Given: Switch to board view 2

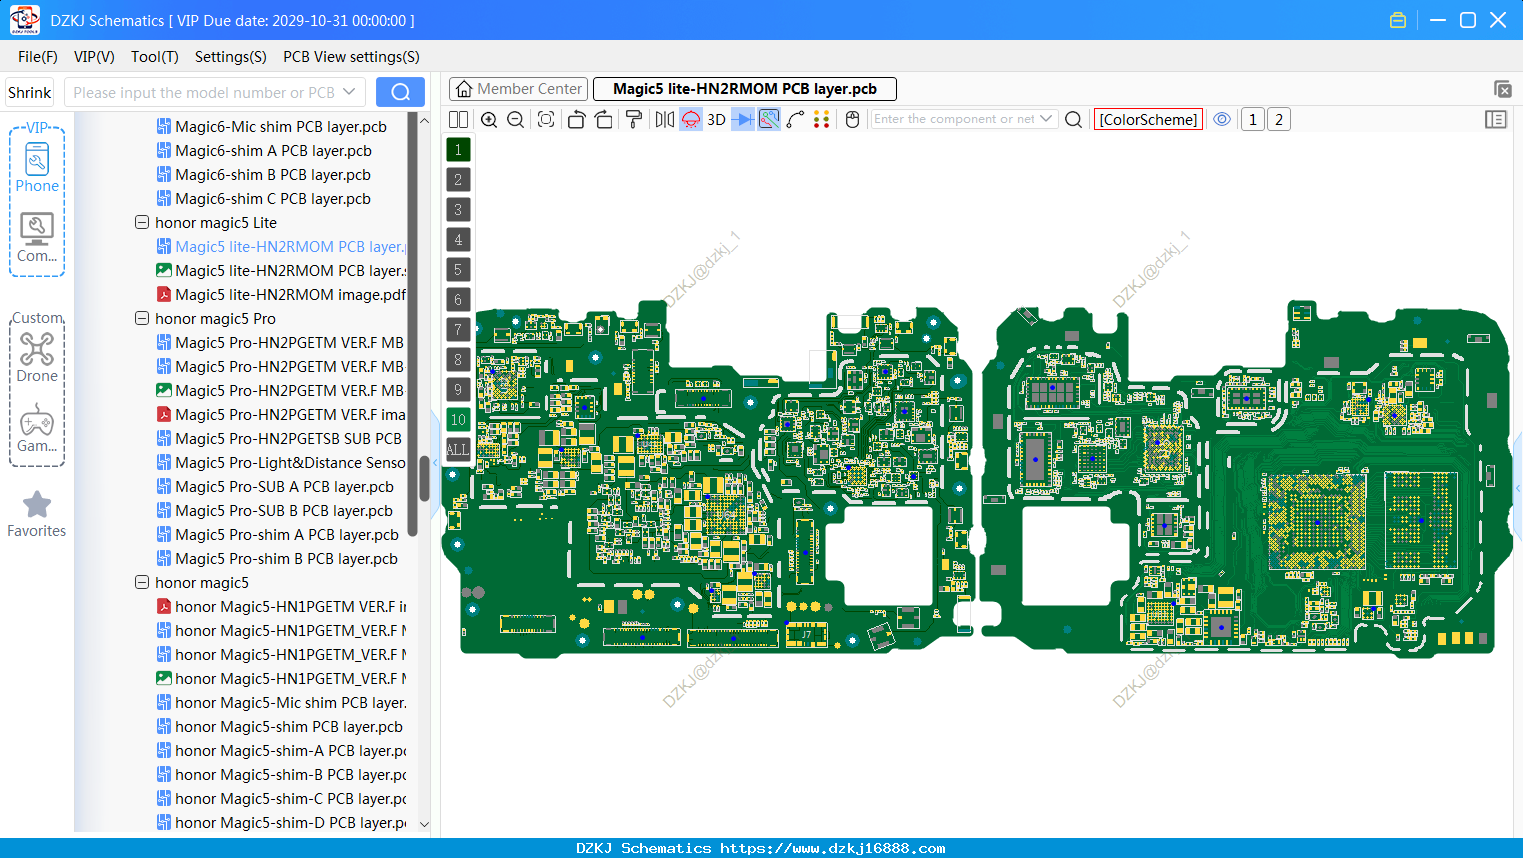Looking at the screenshot, I should [x=1279, y=120].
